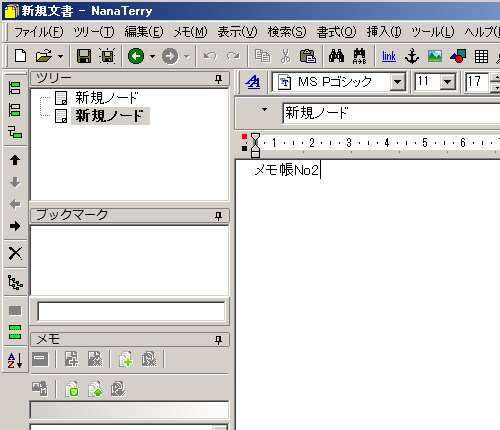Toggle pin on the ツリー panel

pyautogui.click(x=218, y=79)
